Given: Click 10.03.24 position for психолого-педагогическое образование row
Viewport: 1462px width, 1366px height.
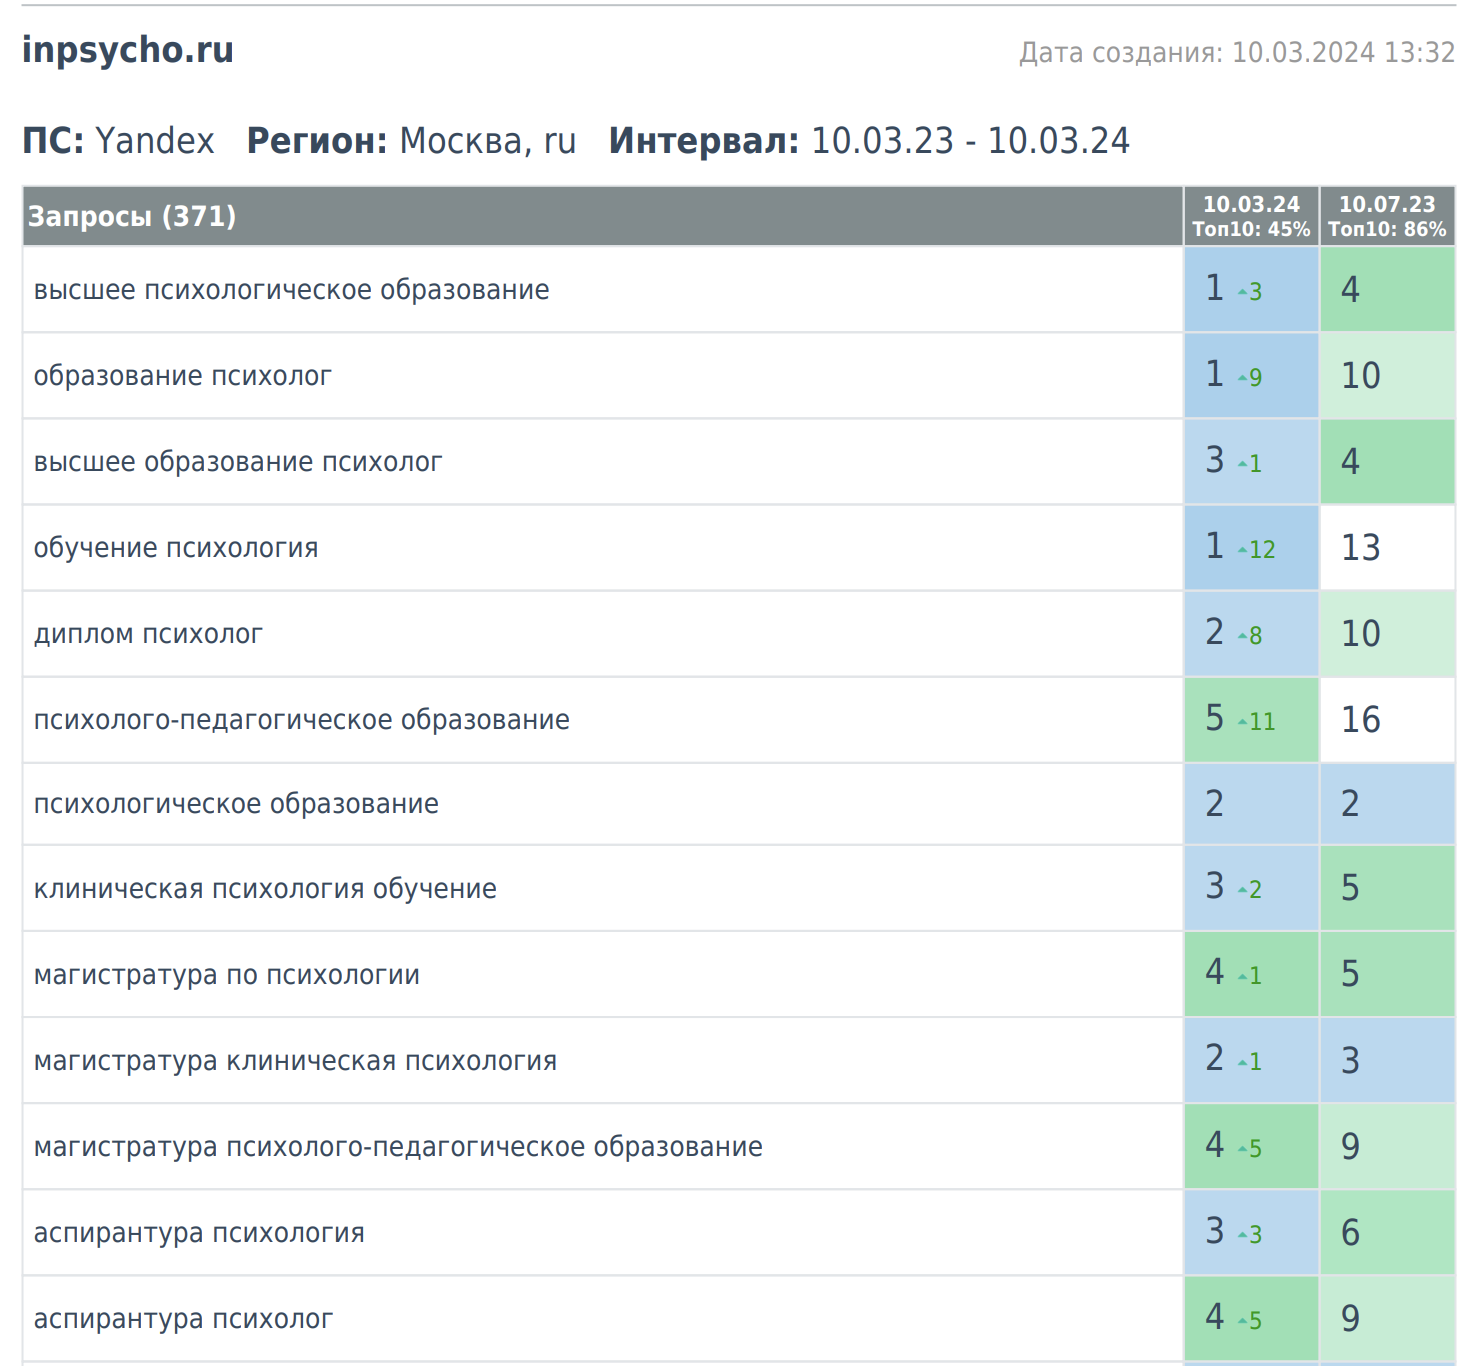Looking at the screenshot, I should click(x=1251, y=720).
